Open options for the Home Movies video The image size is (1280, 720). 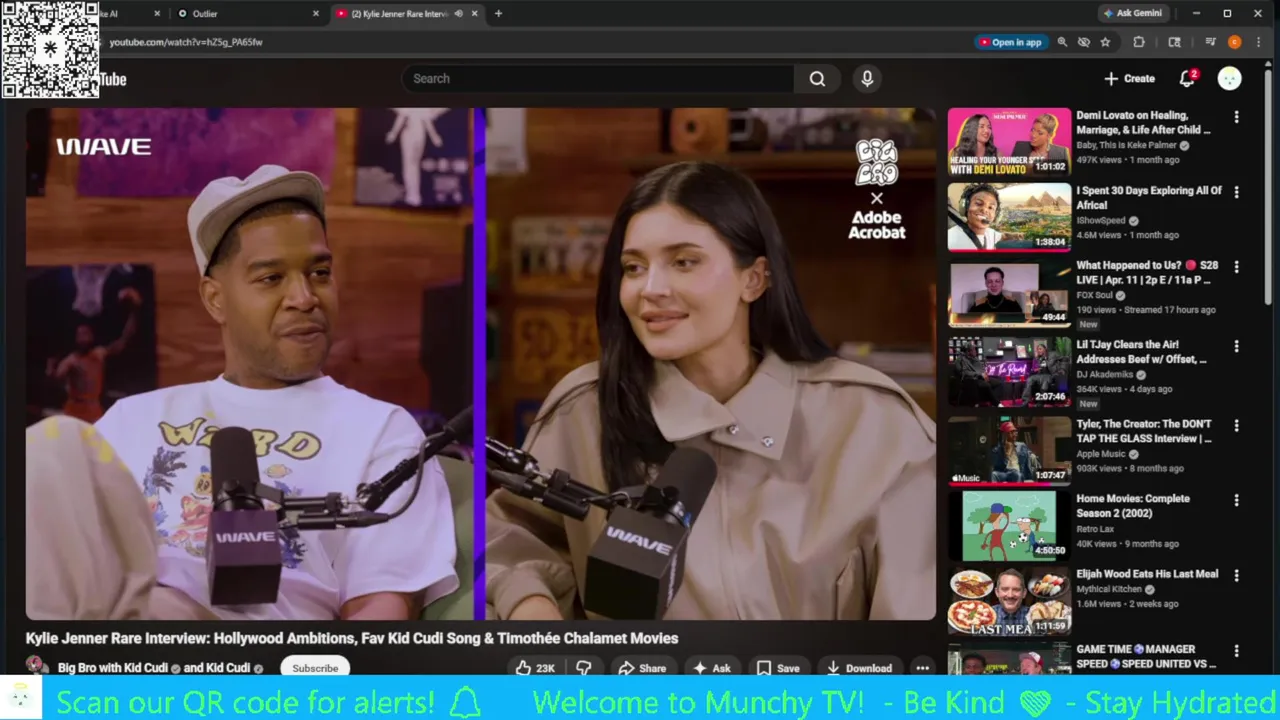pyautogui.click(x=1236, y=500)
